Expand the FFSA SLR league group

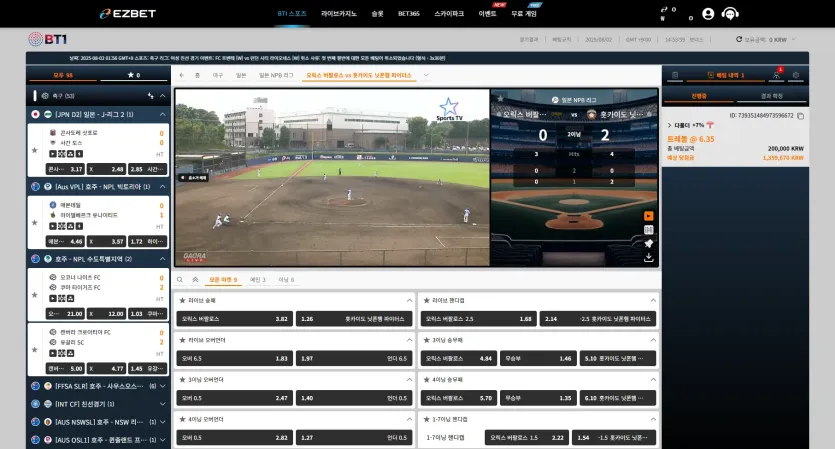162,386
